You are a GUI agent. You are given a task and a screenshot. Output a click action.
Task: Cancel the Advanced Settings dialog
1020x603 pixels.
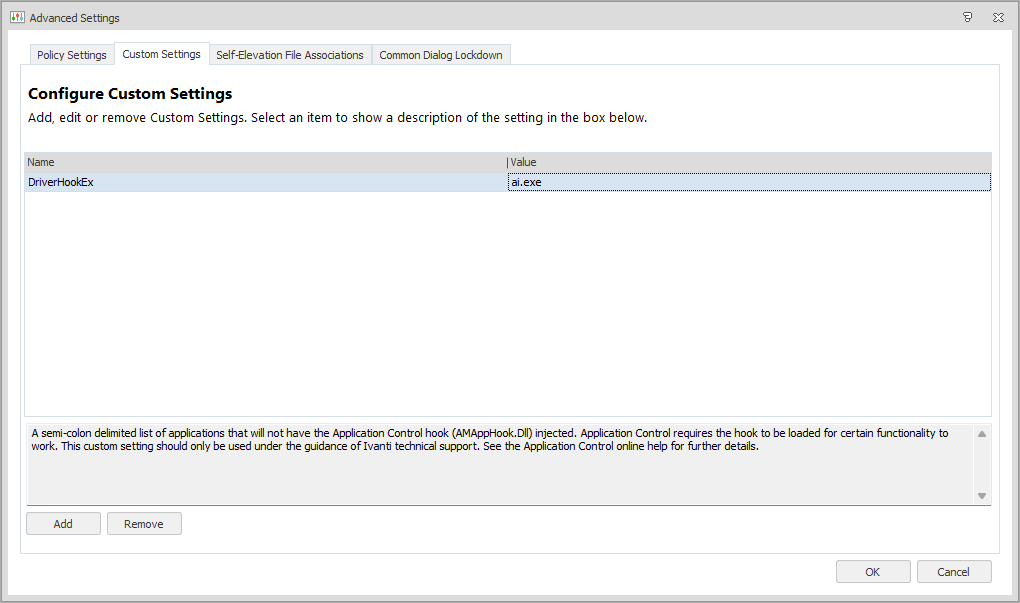click(x=953, y=572)
